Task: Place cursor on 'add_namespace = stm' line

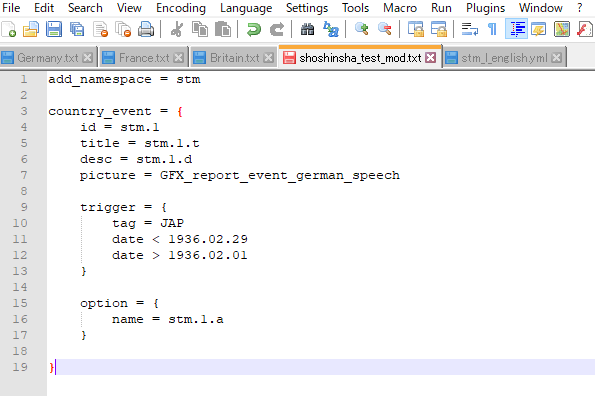Action: click(x=124, y=79)
